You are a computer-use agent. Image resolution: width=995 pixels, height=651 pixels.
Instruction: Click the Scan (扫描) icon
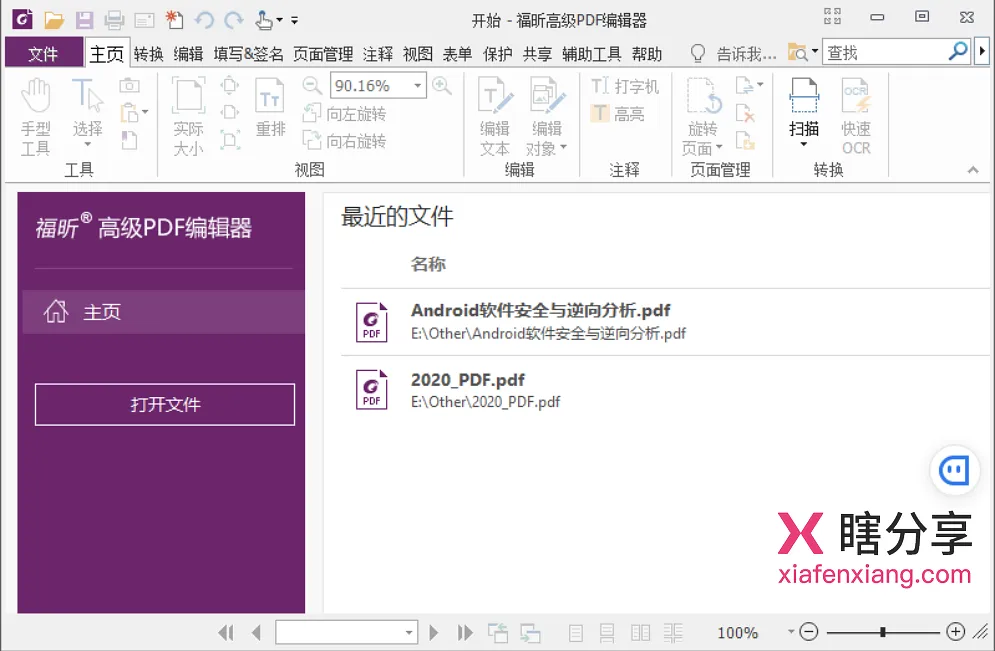pyautogui.click(x=804, y=107)
